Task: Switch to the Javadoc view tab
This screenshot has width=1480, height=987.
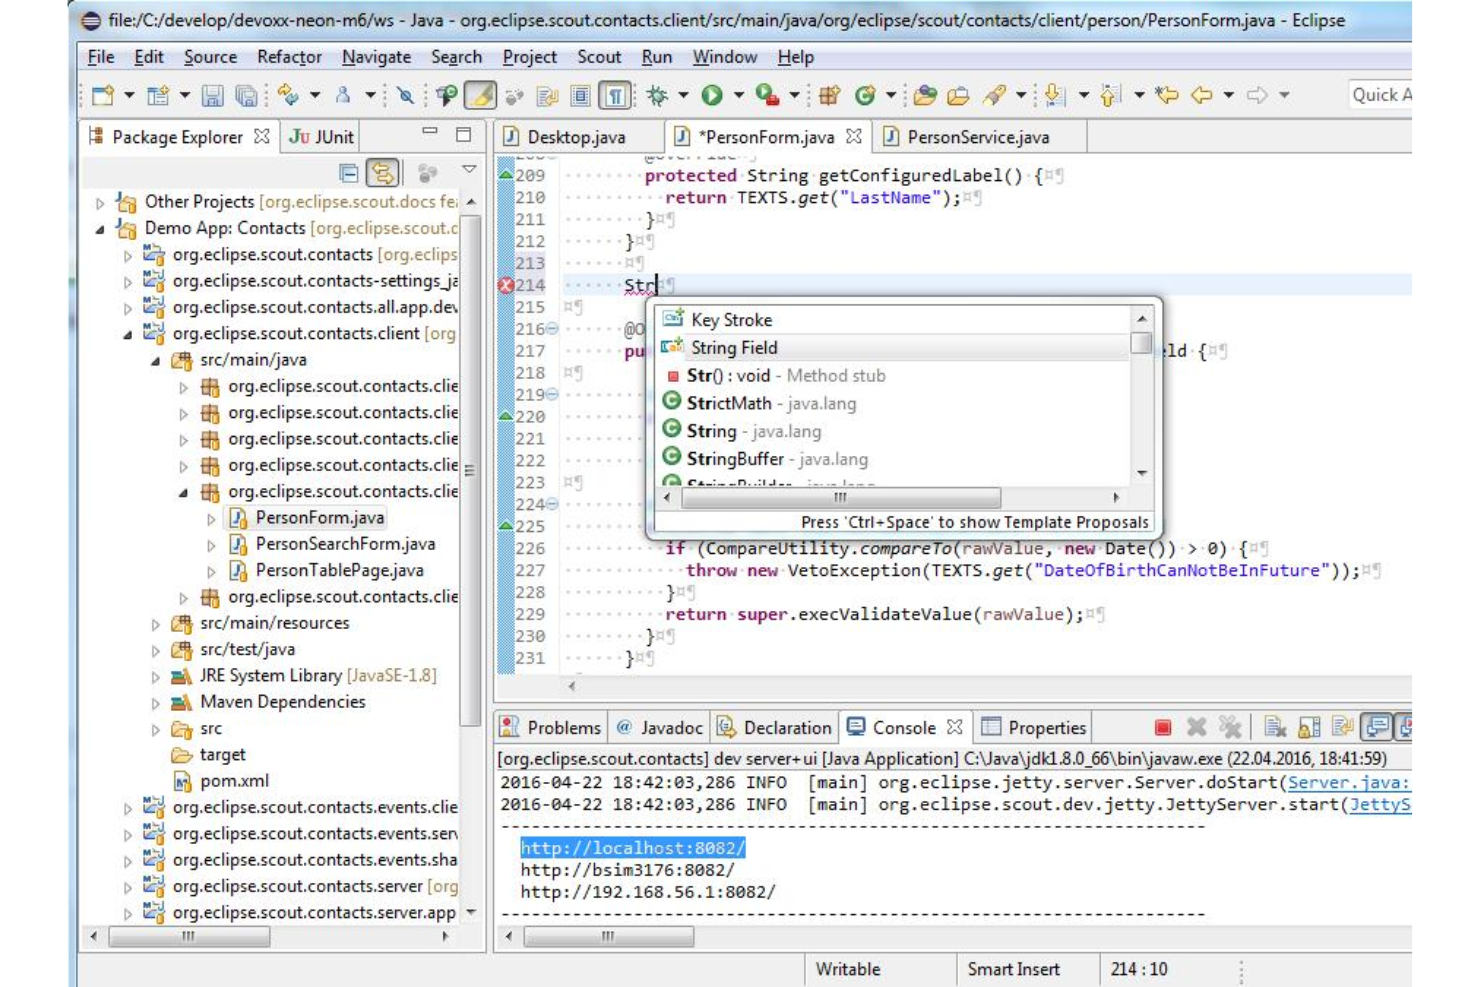Action: coord(659,728)
